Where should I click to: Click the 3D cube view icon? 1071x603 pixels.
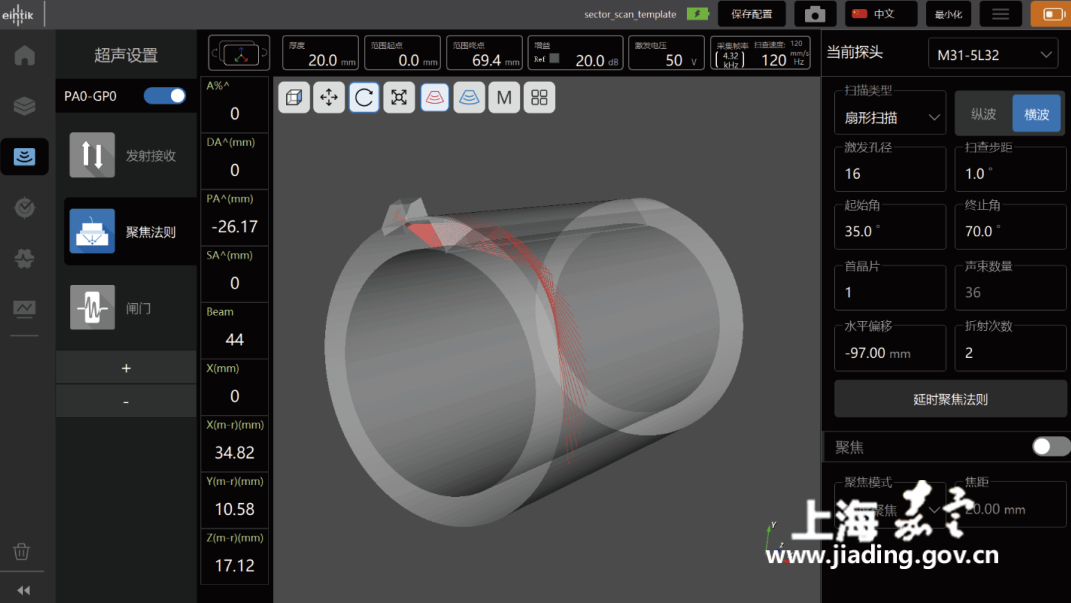(x=294, y=97)
